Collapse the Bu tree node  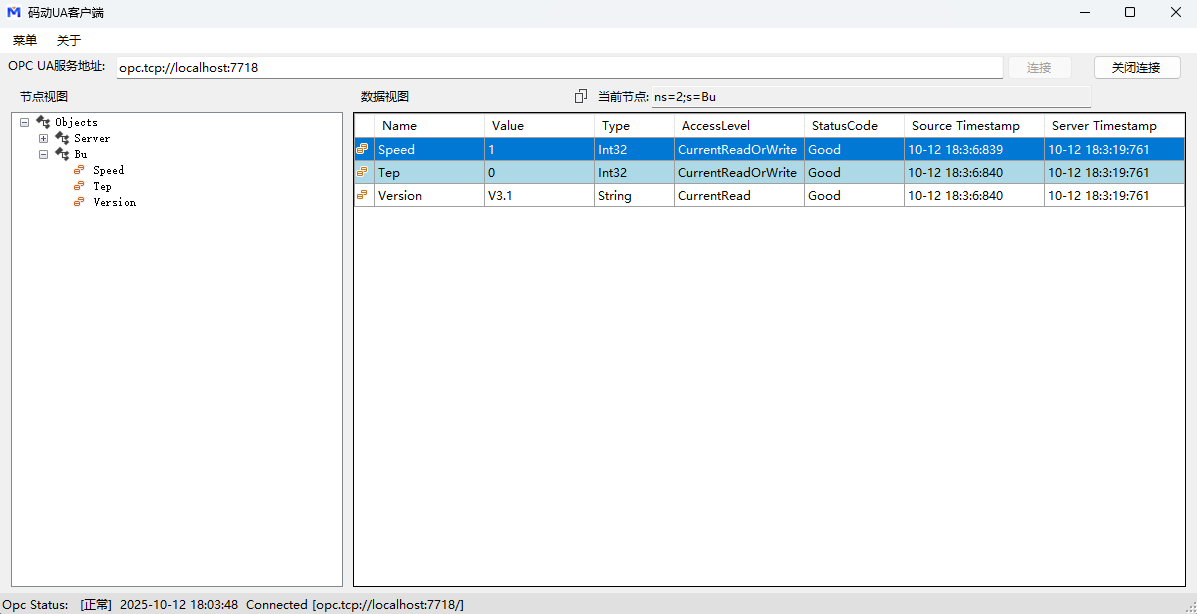click(43, 154)
